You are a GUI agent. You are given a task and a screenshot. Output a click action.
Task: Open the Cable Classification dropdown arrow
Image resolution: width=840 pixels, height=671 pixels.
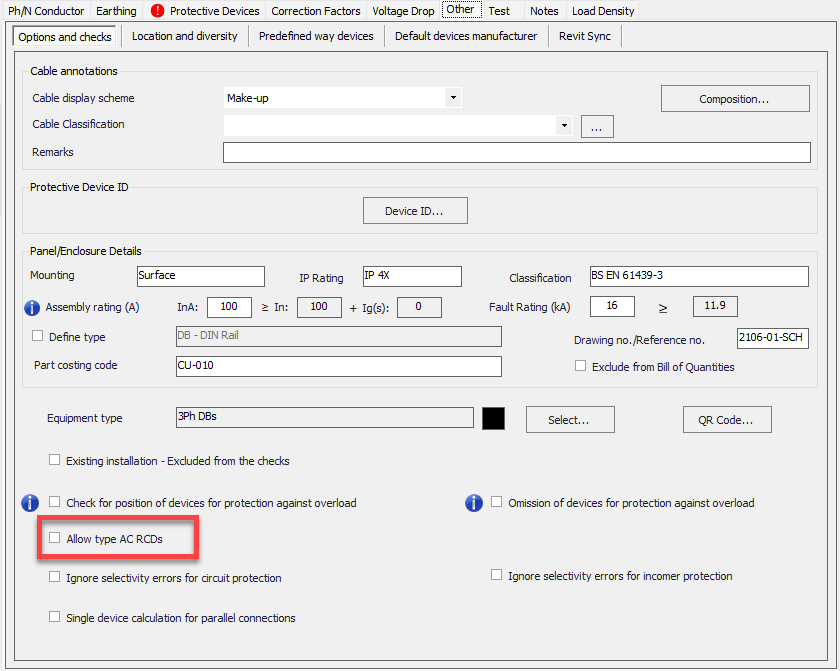(x=564, y=126)
